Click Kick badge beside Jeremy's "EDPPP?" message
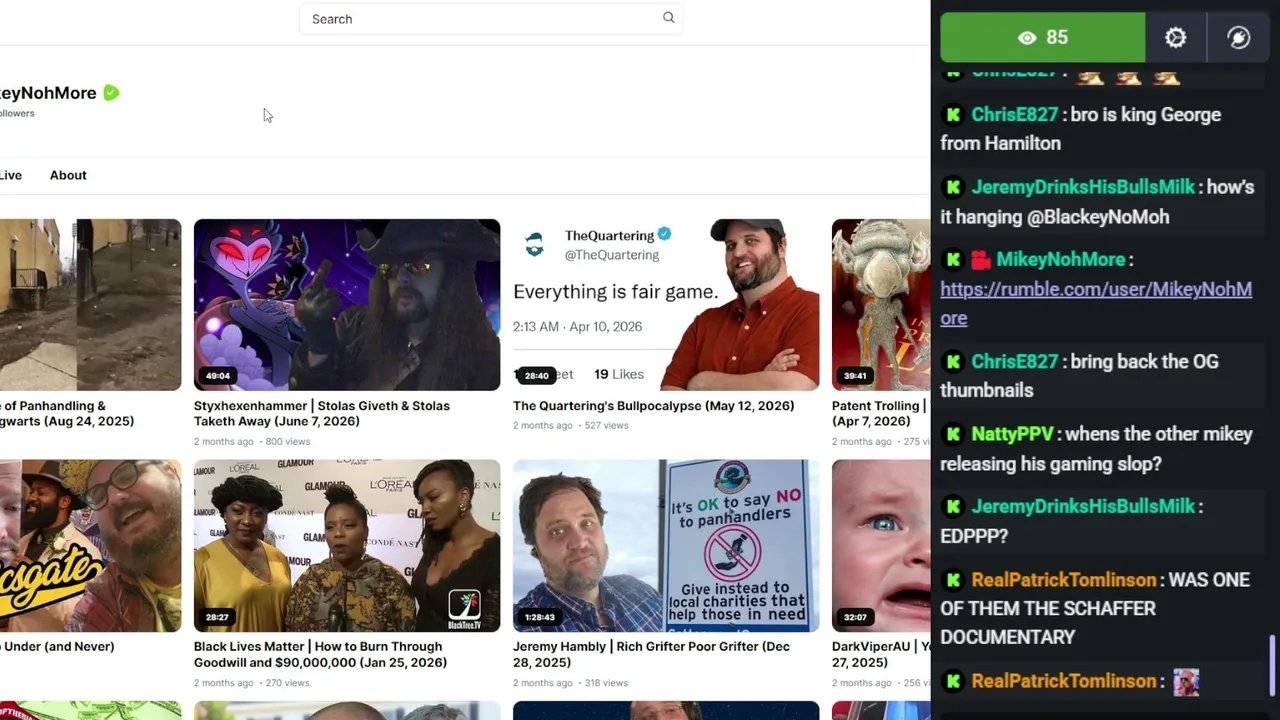 953,507
